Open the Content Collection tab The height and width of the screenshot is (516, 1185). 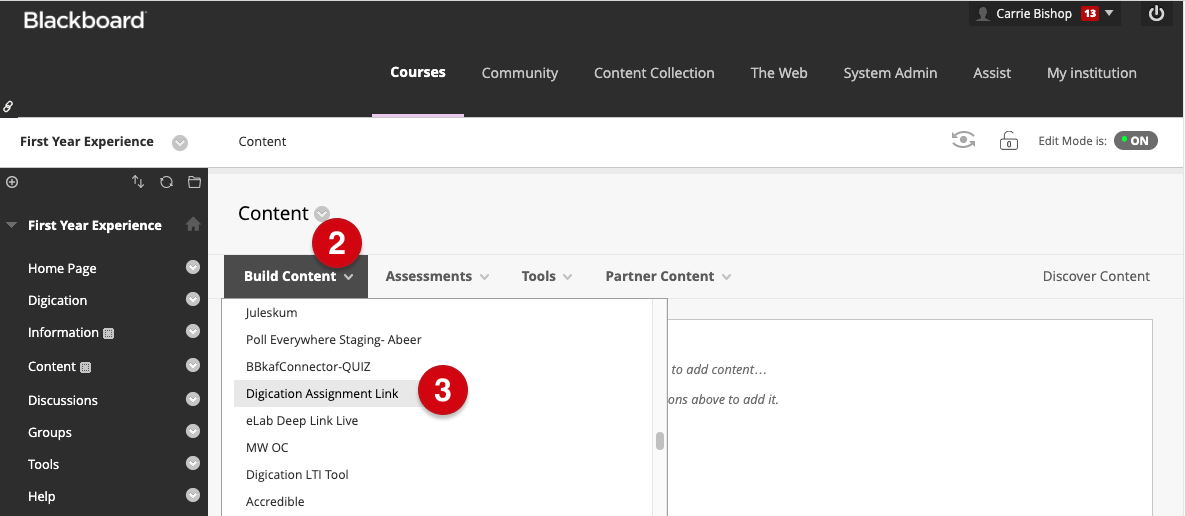click(654, 73)
